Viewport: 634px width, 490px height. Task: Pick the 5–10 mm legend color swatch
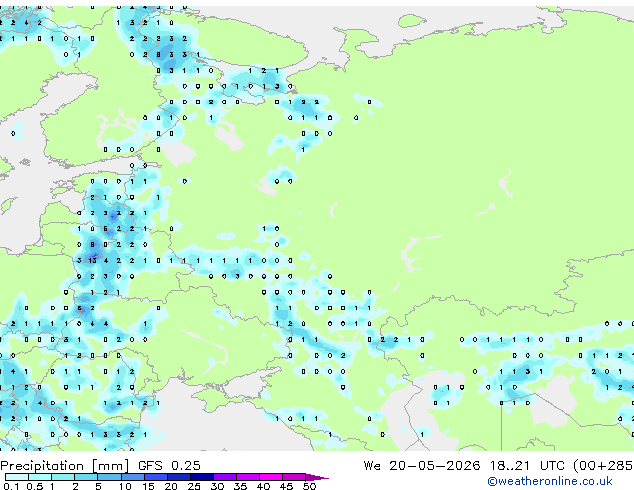click(x=109, y=477)
